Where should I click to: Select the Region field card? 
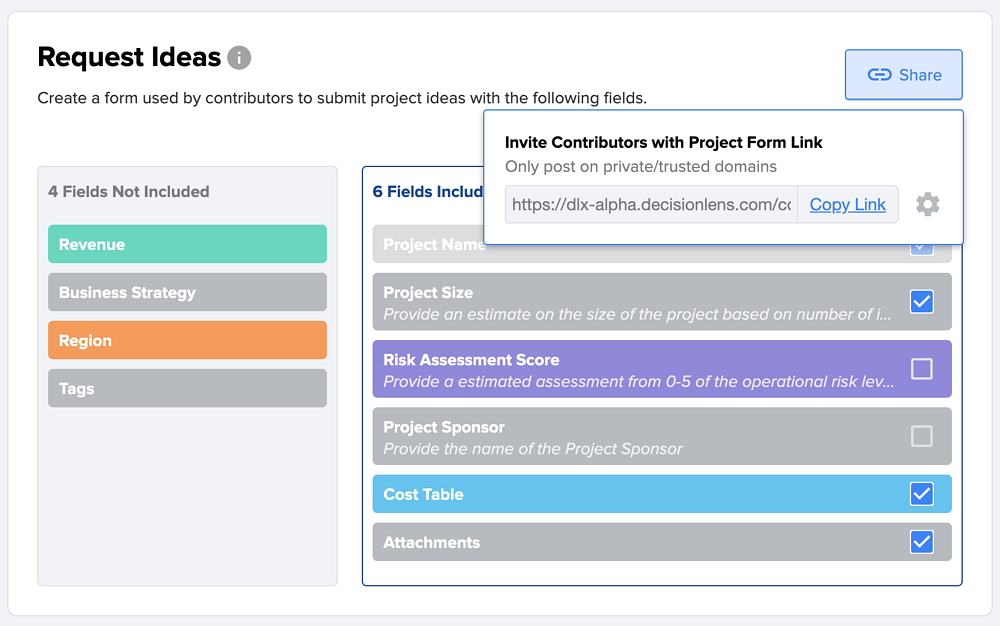(x=187, y=340)
